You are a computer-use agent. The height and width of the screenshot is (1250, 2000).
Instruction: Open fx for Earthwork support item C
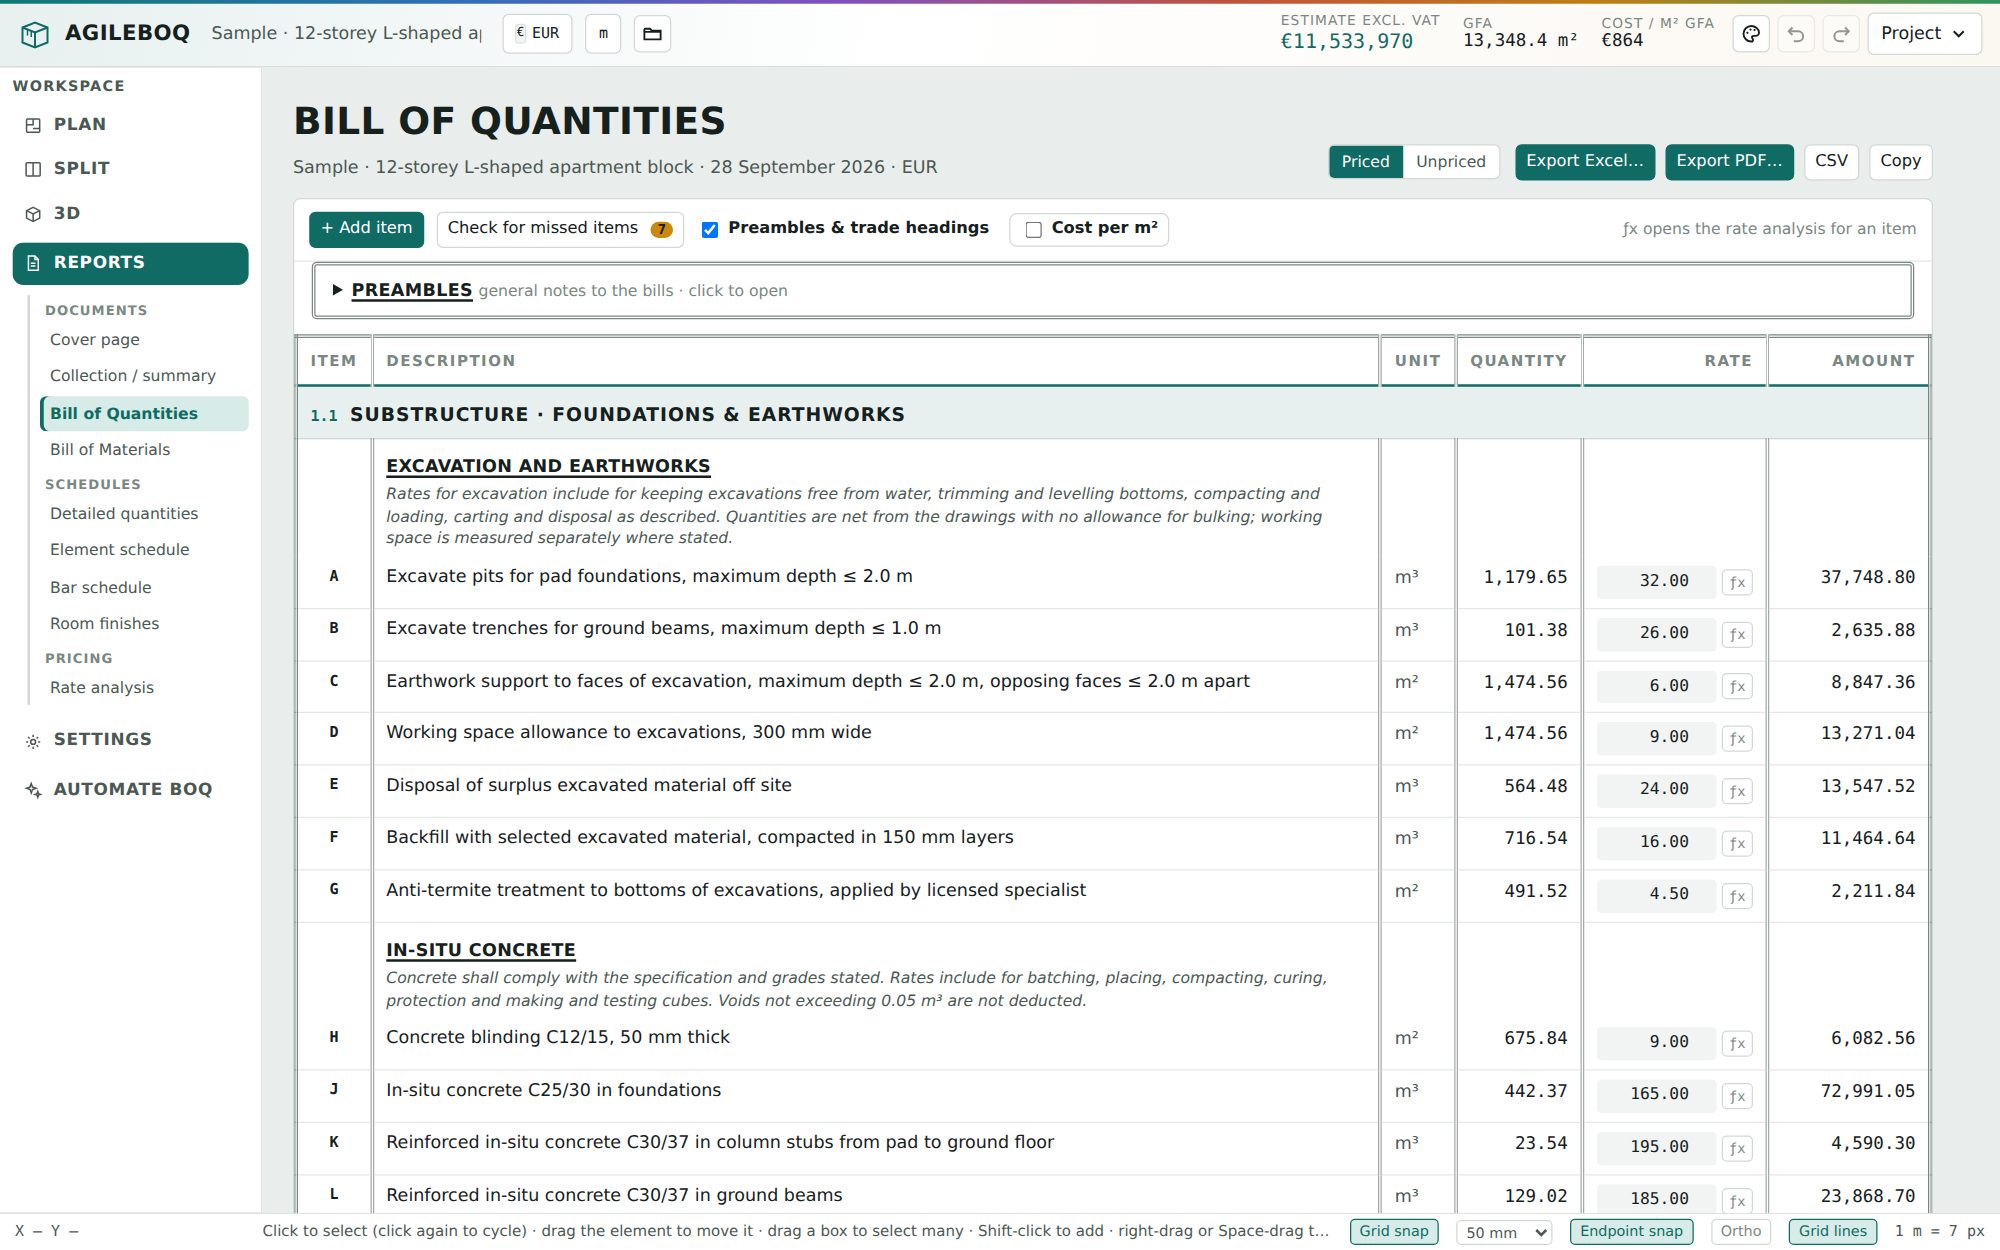click(1737, 686)
